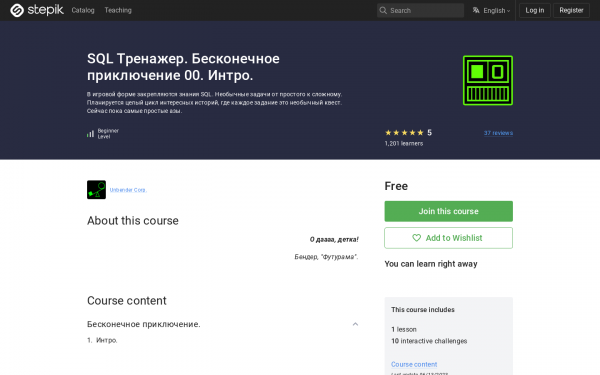Collapse the Бесконечное приключение section chevron

coord(355,324)
